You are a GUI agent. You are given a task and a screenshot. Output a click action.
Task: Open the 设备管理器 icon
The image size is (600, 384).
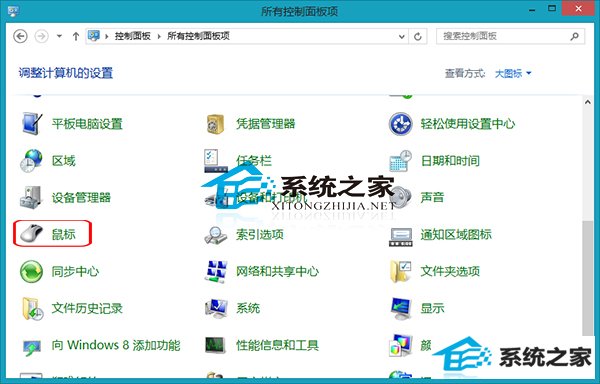[31, 198]
